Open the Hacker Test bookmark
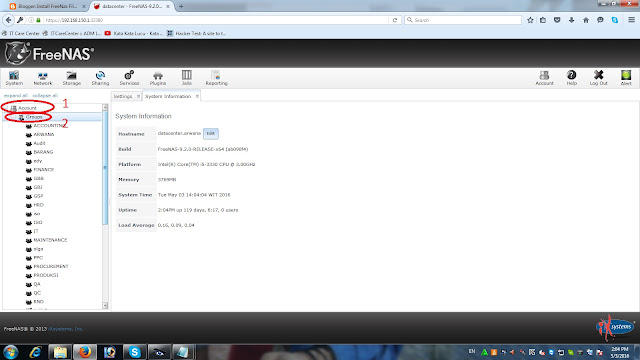The width and height of the screenshot is (640, 360). [x=196, y=33]
